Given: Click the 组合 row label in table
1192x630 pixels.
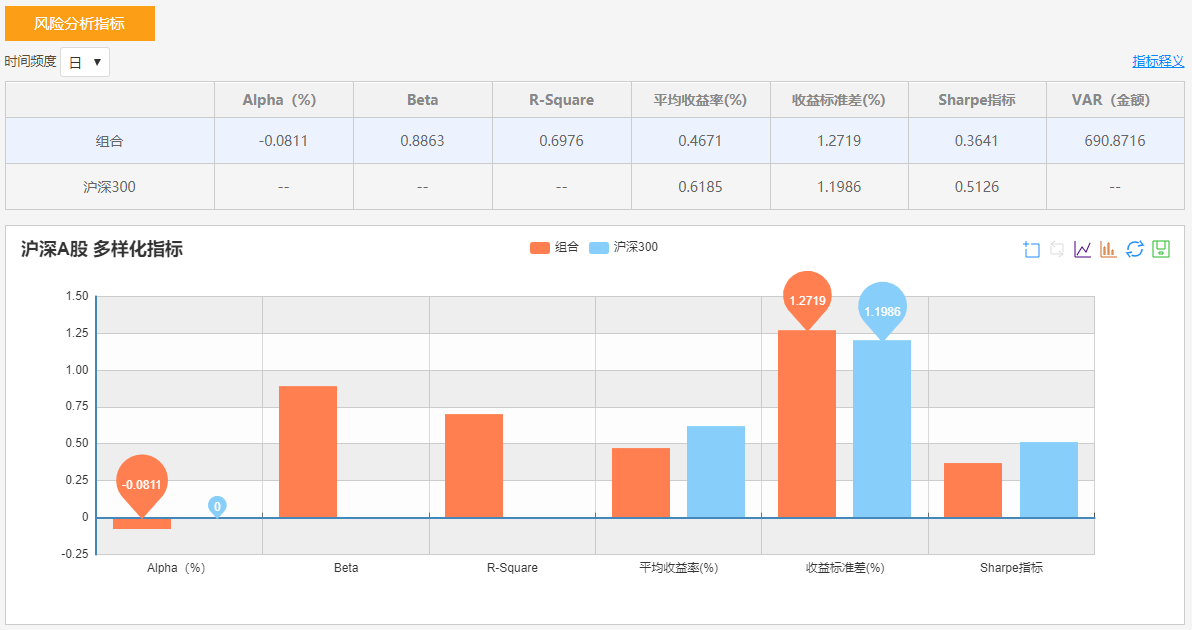Looking at the screenshot, I should point(110,141).
